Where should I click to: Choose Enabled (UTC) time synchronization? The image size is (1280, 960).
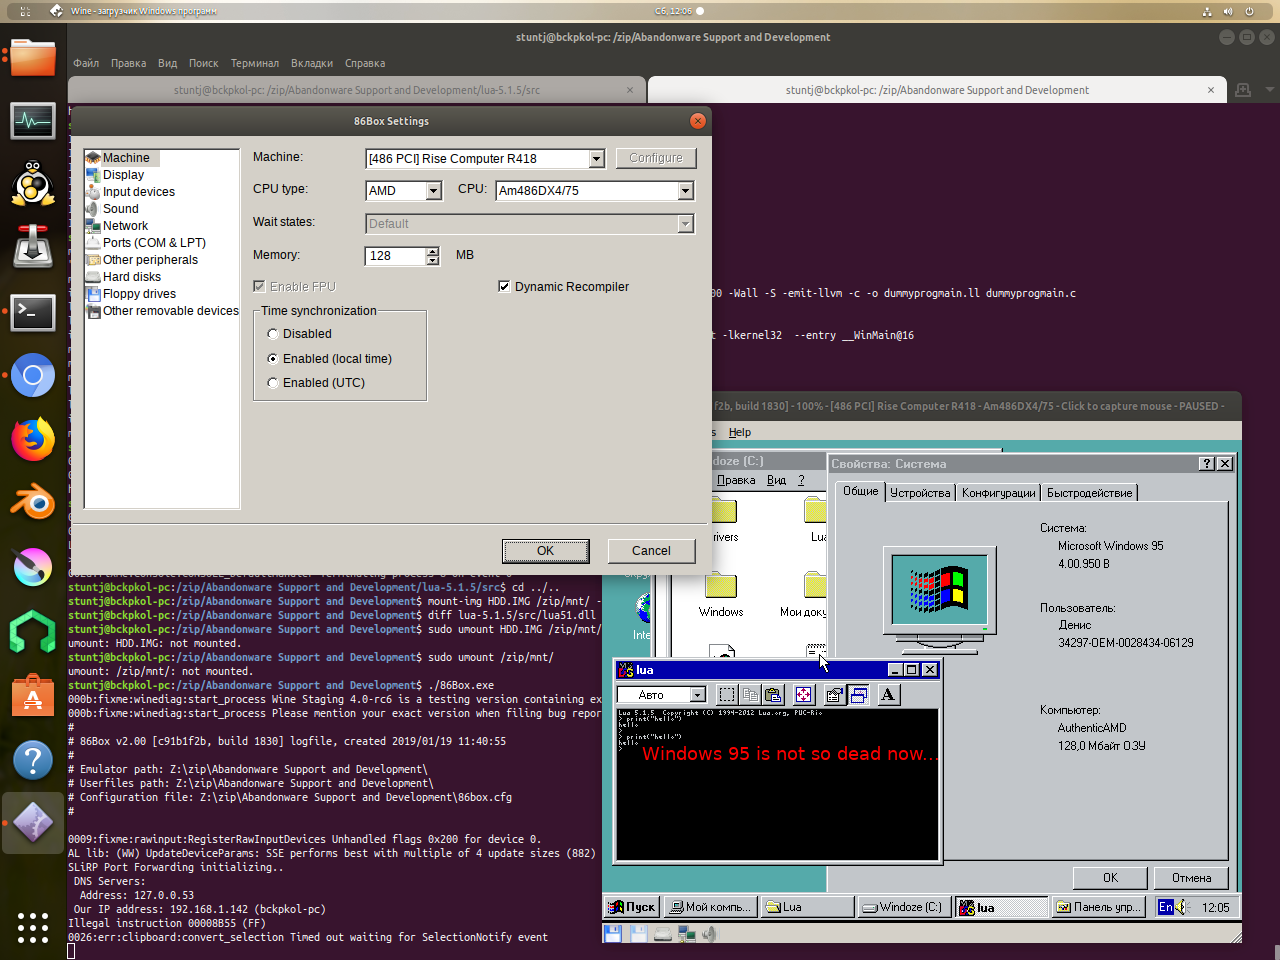click(273, 383)
